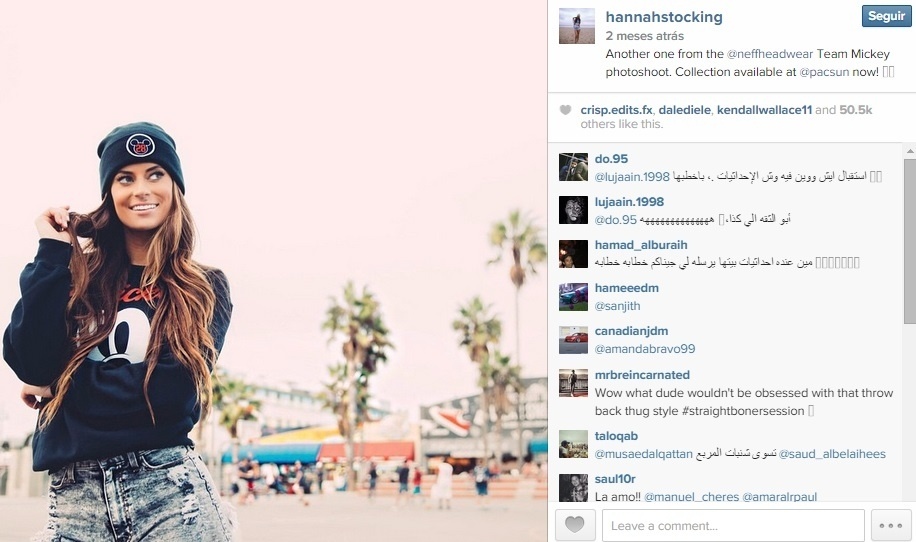Open the @amandabravo99 mention

(x=645, y=349)
